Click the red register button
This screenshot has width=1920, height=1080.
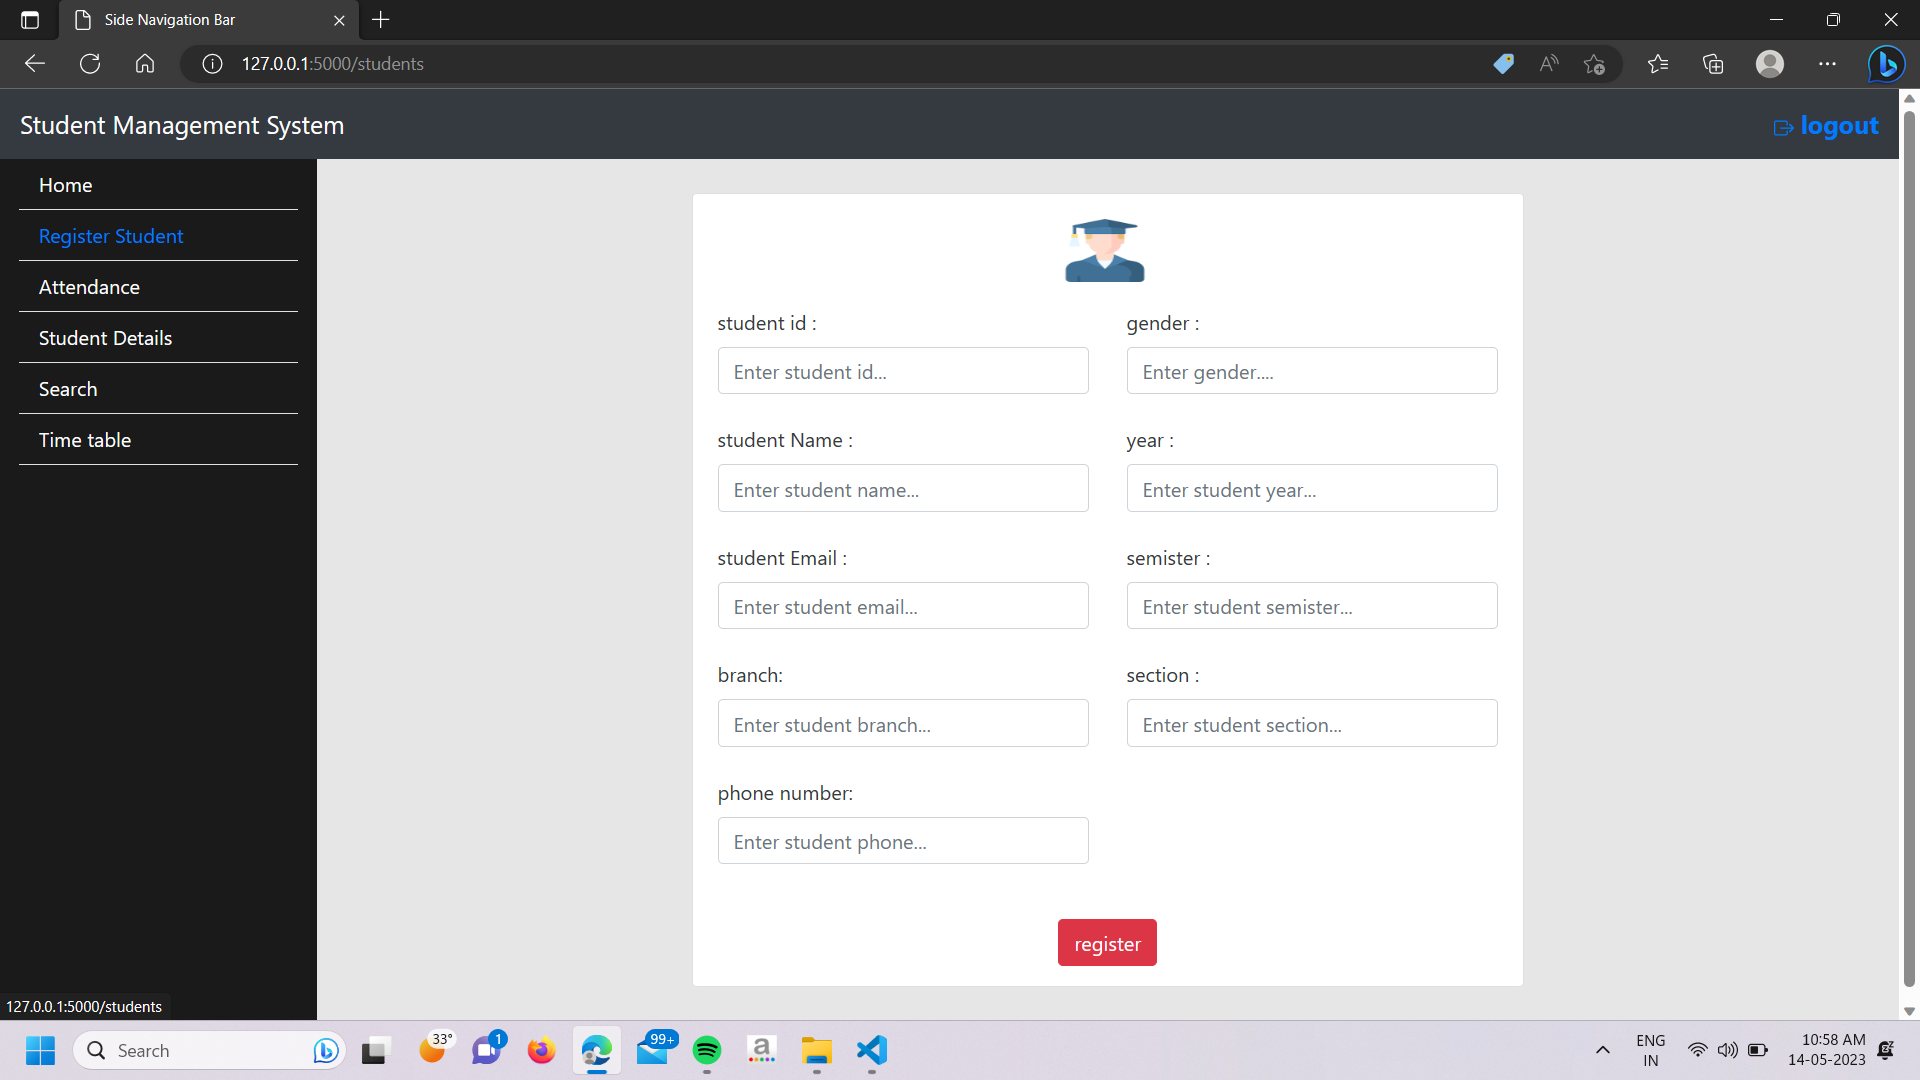(x=1106, y=942)
